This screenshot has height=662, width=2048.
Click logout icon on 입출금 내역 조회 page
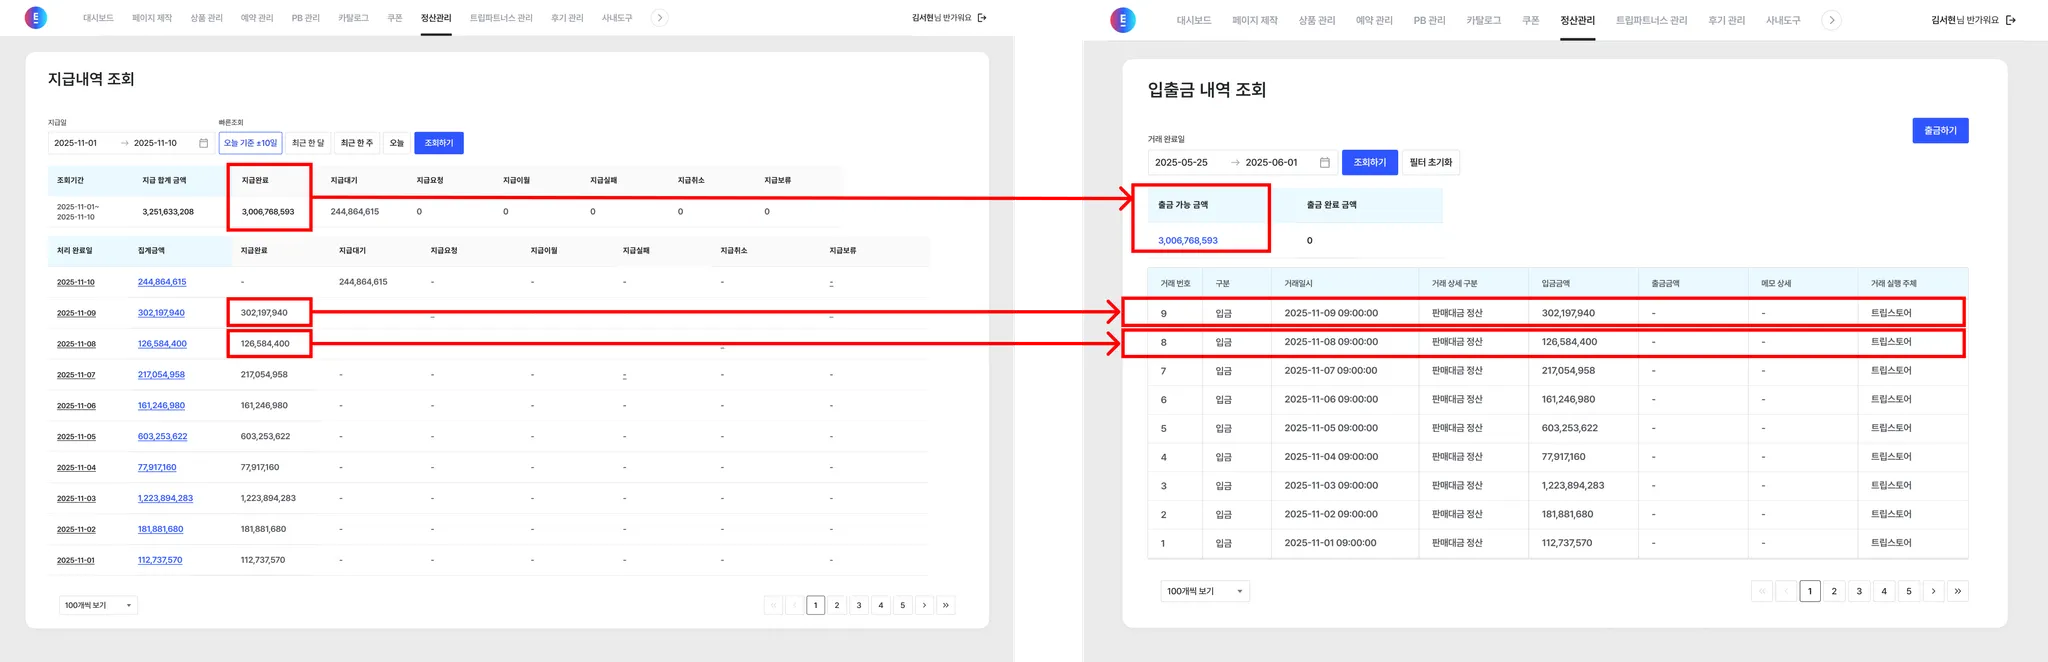point(2011,20)
